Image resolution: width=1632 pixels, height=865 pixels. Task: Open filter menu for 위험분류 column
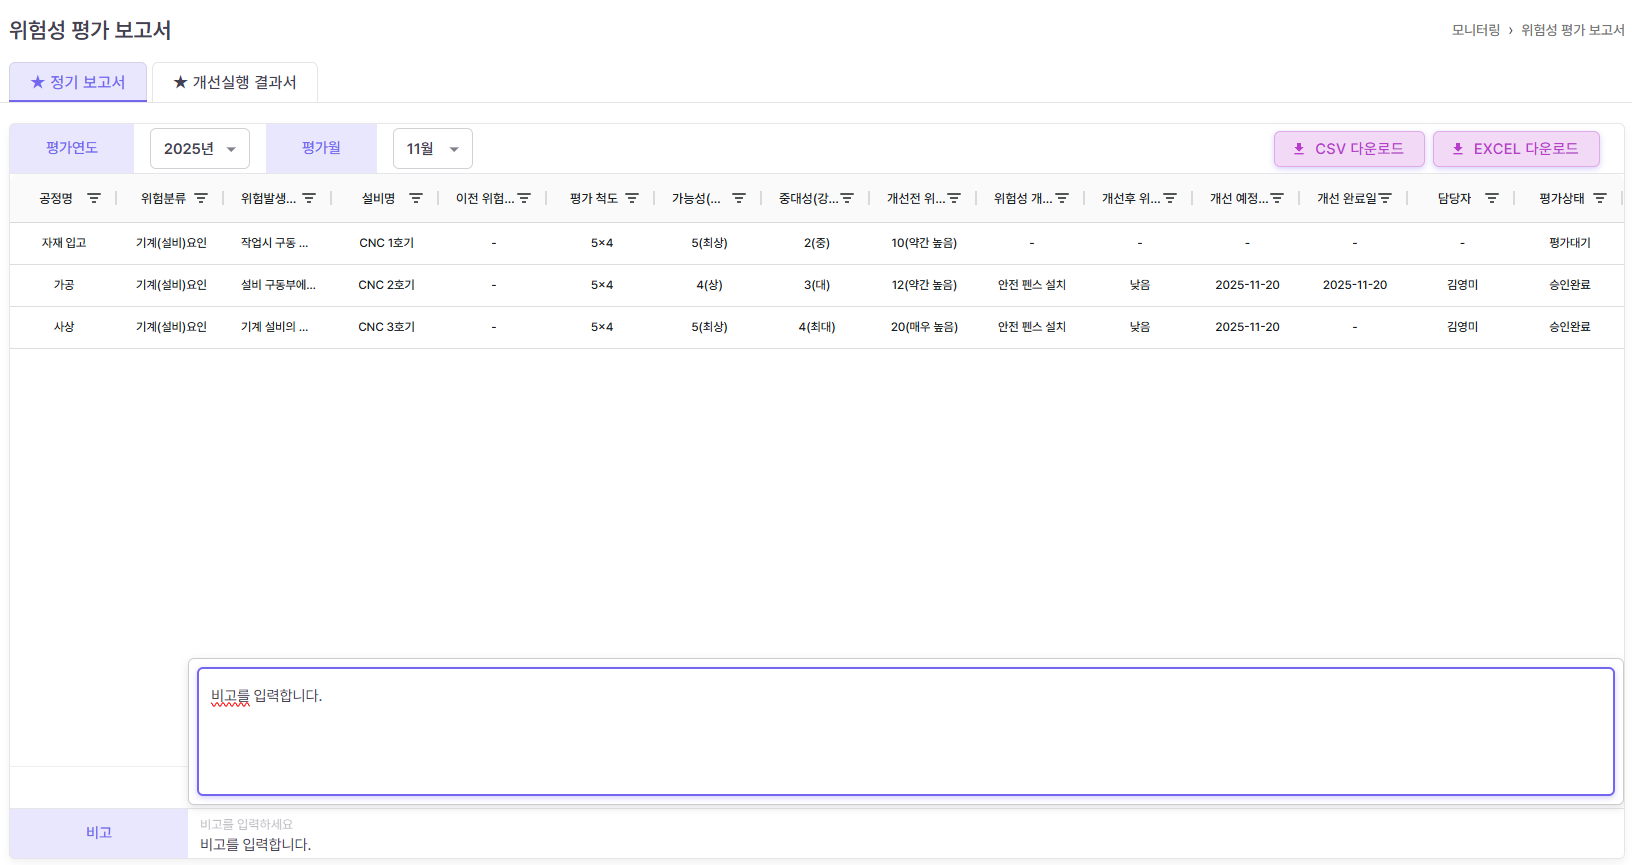201,198
